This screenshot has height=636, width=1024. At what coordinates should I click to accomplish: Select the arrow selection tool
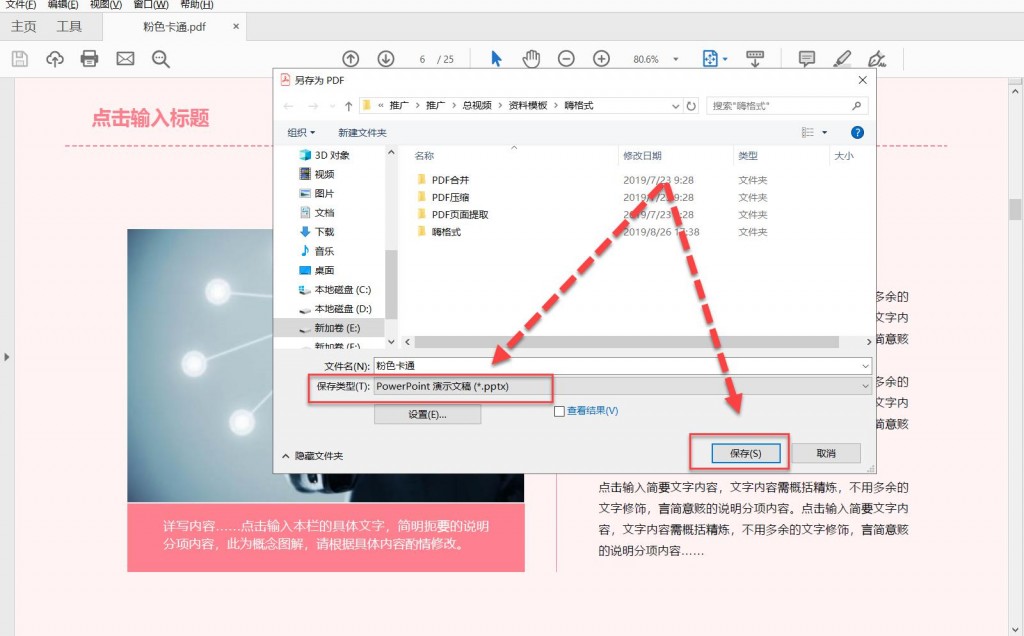click(496, 59)
